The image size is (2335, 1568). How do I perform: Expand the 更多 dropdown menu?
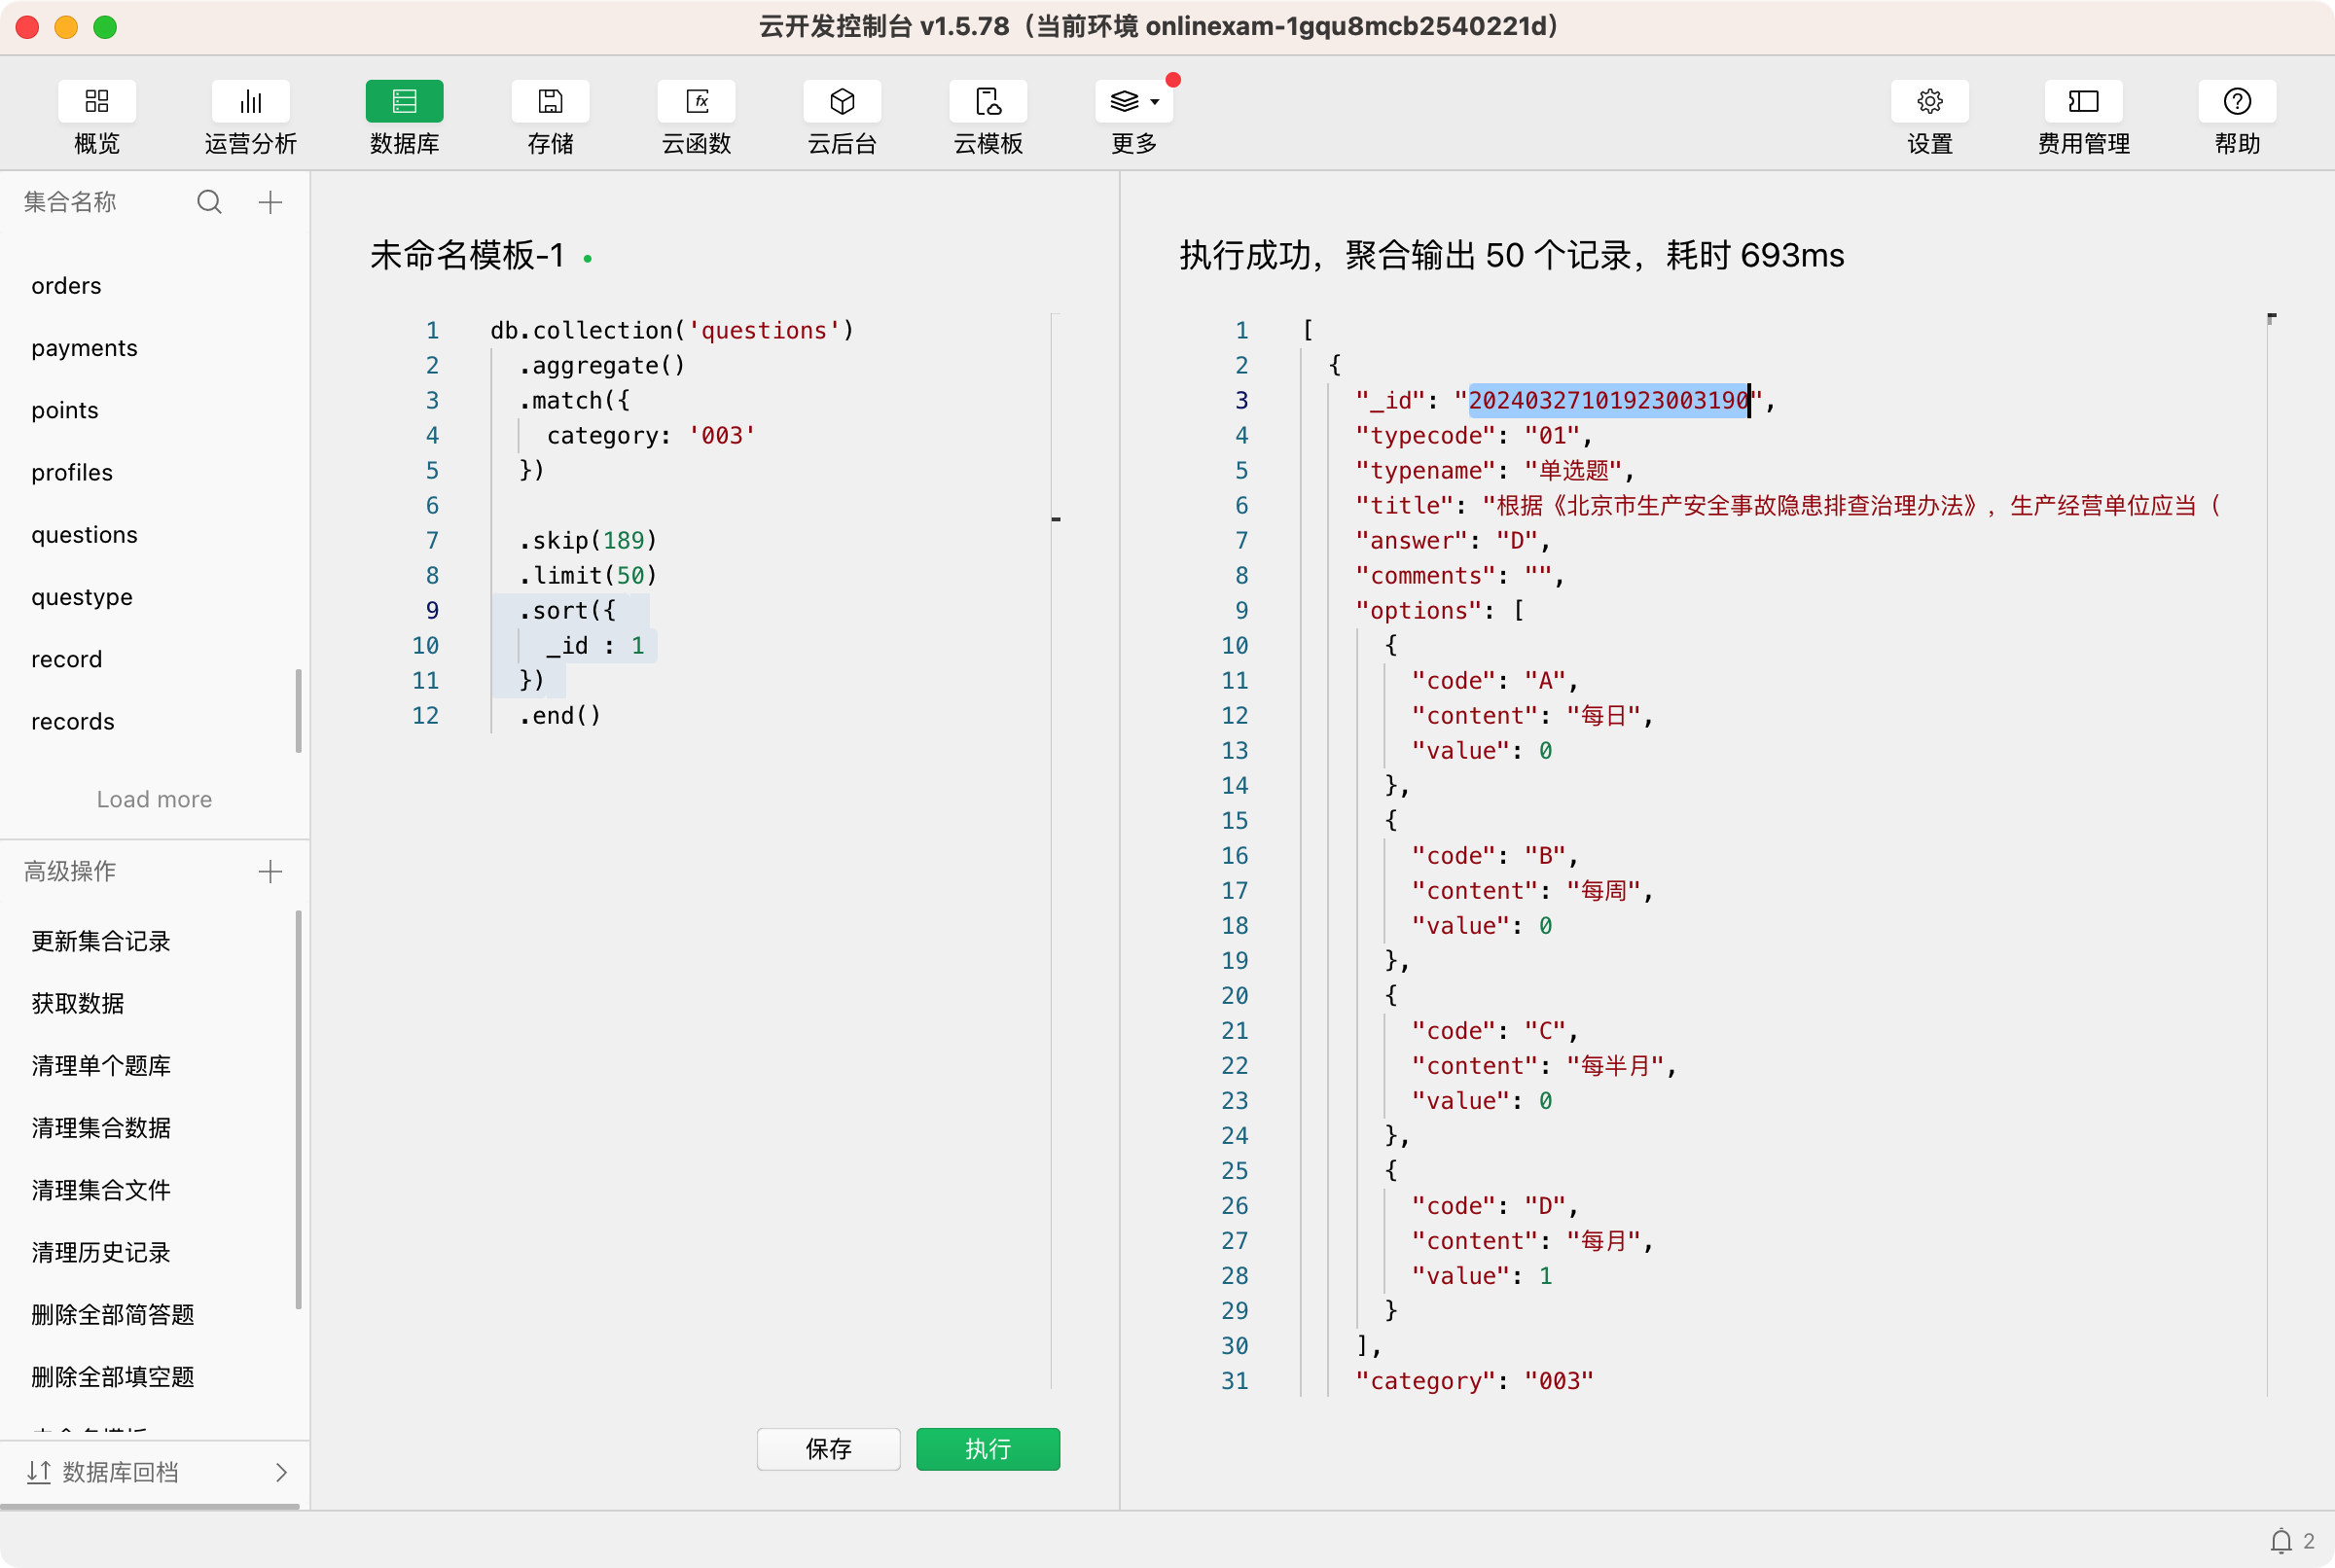point(1134,101)
